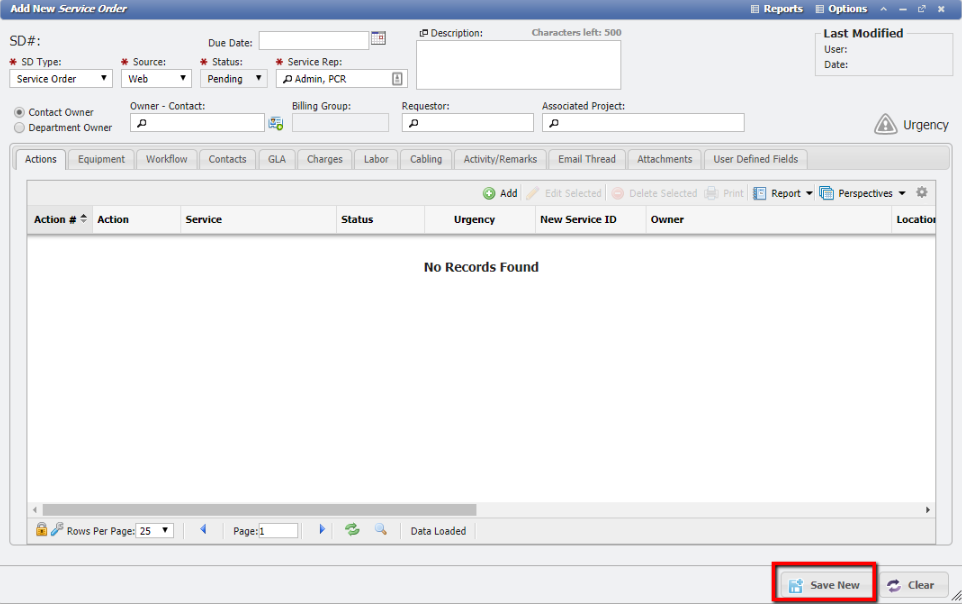Open the Rows Per Page dropdown
This screenshot has width=962, height=604.
pyautogui.click(x=155, y=531)
